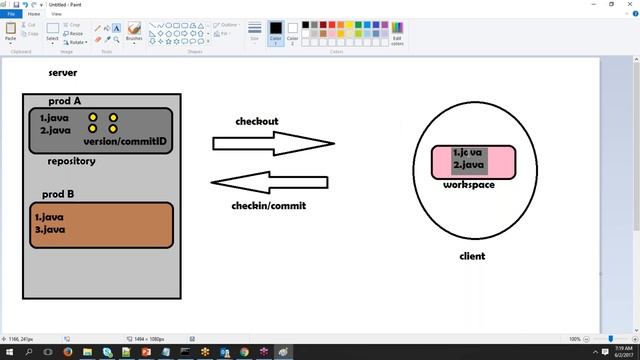Screen dimensions: 640x360
Task: Pick the Oval shape
Action: pyautogui.click(x=169, y=25)
